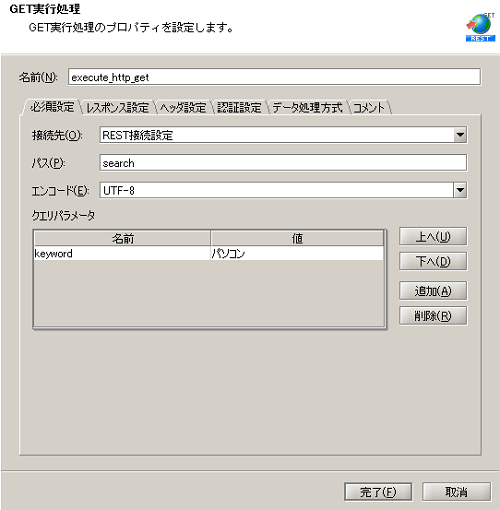Click the 下へ(D) button
Screen dimensions: 500x510
(x=433, y=261)
